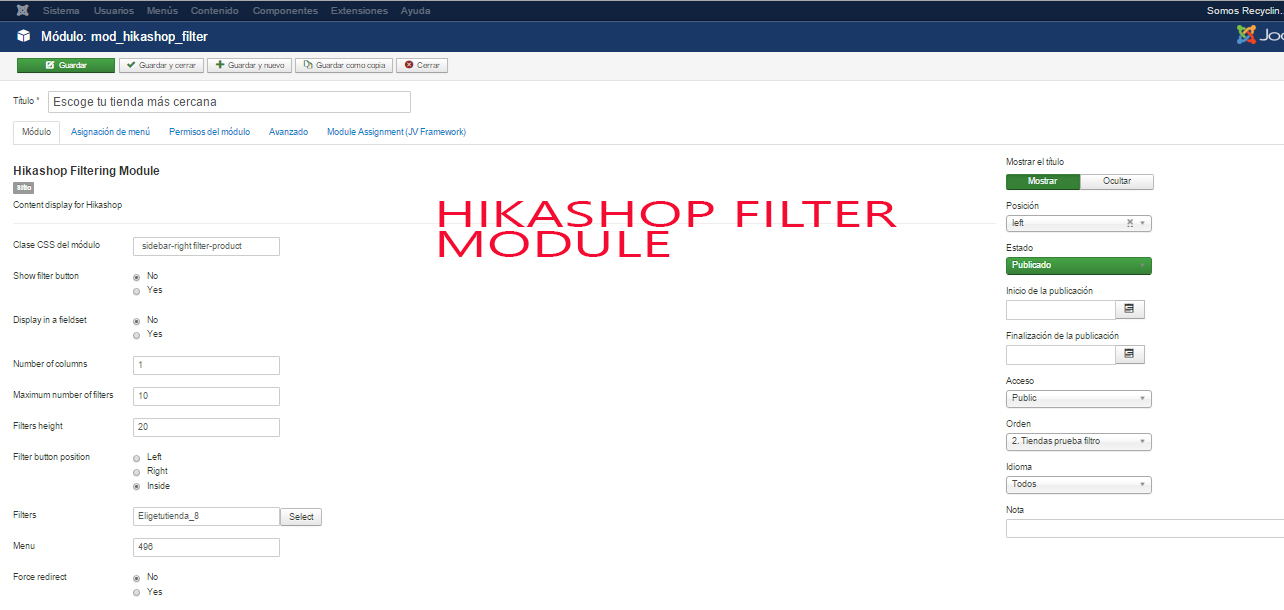Screen dimensions: 1284x610
Task: Select Yes for Force redirect
Action: (x=137, y=592)
